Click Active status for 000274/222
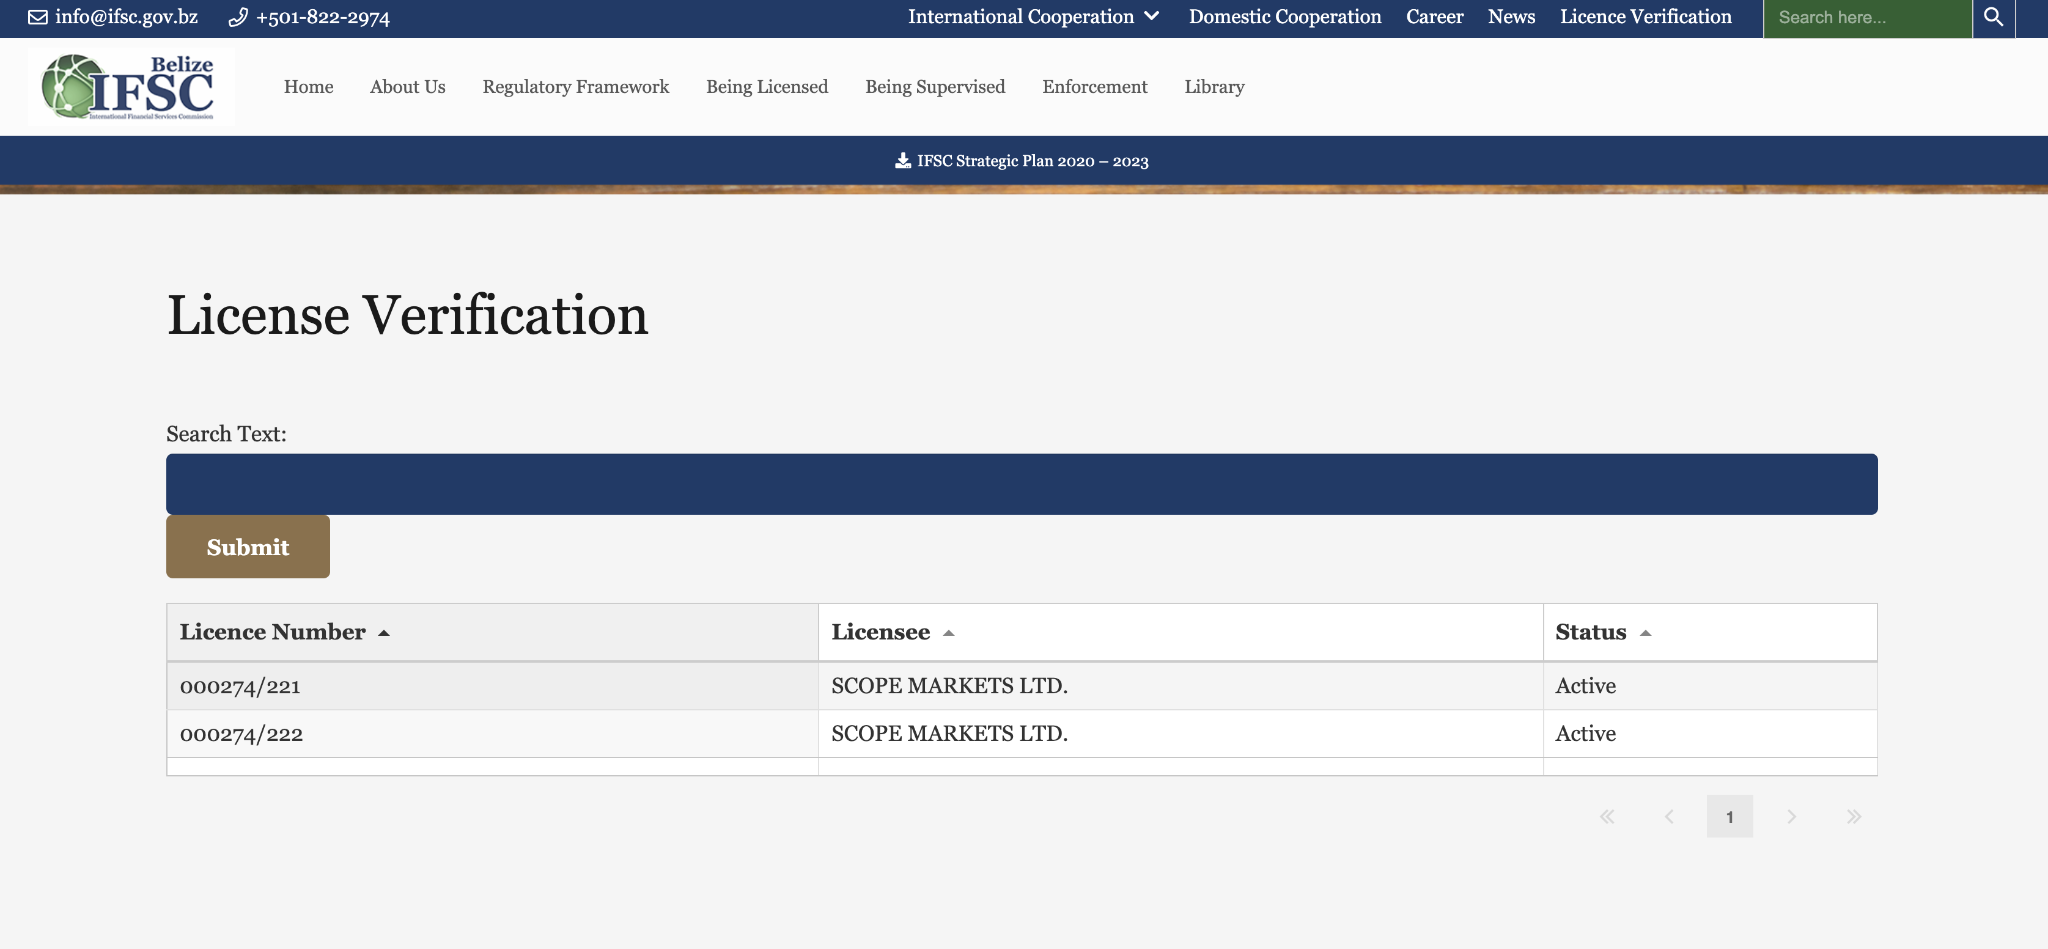Screen dimensions: 2048x949 (1586, 734)
